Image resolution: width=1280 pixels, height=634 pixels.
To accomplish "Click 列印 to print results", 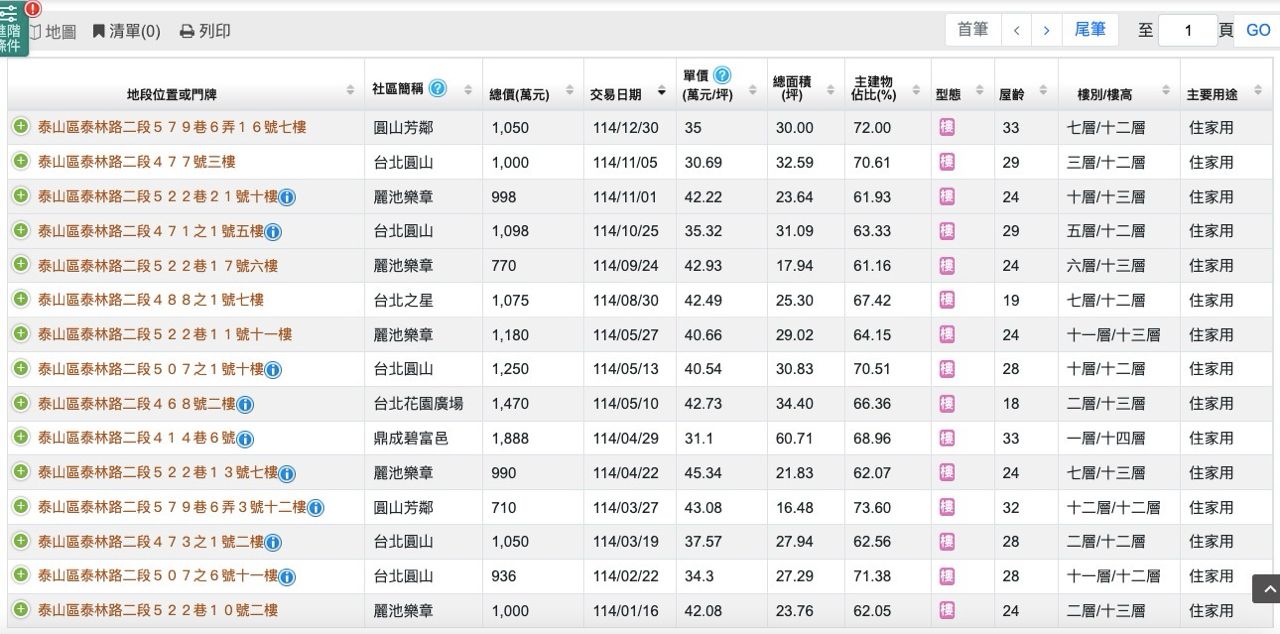I will [205, 31].
